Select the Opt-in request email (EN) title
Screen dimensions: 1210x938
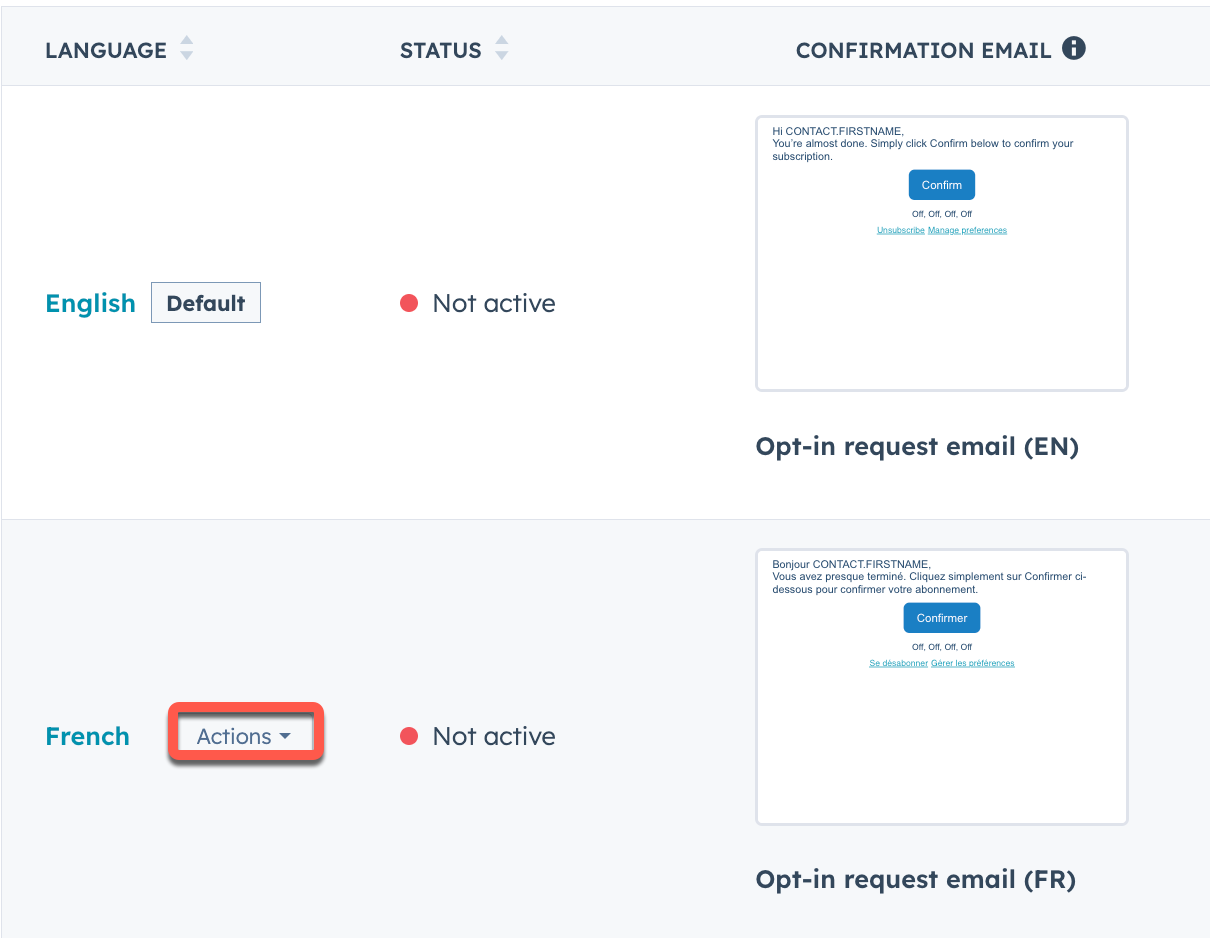[x=917, y=446]
